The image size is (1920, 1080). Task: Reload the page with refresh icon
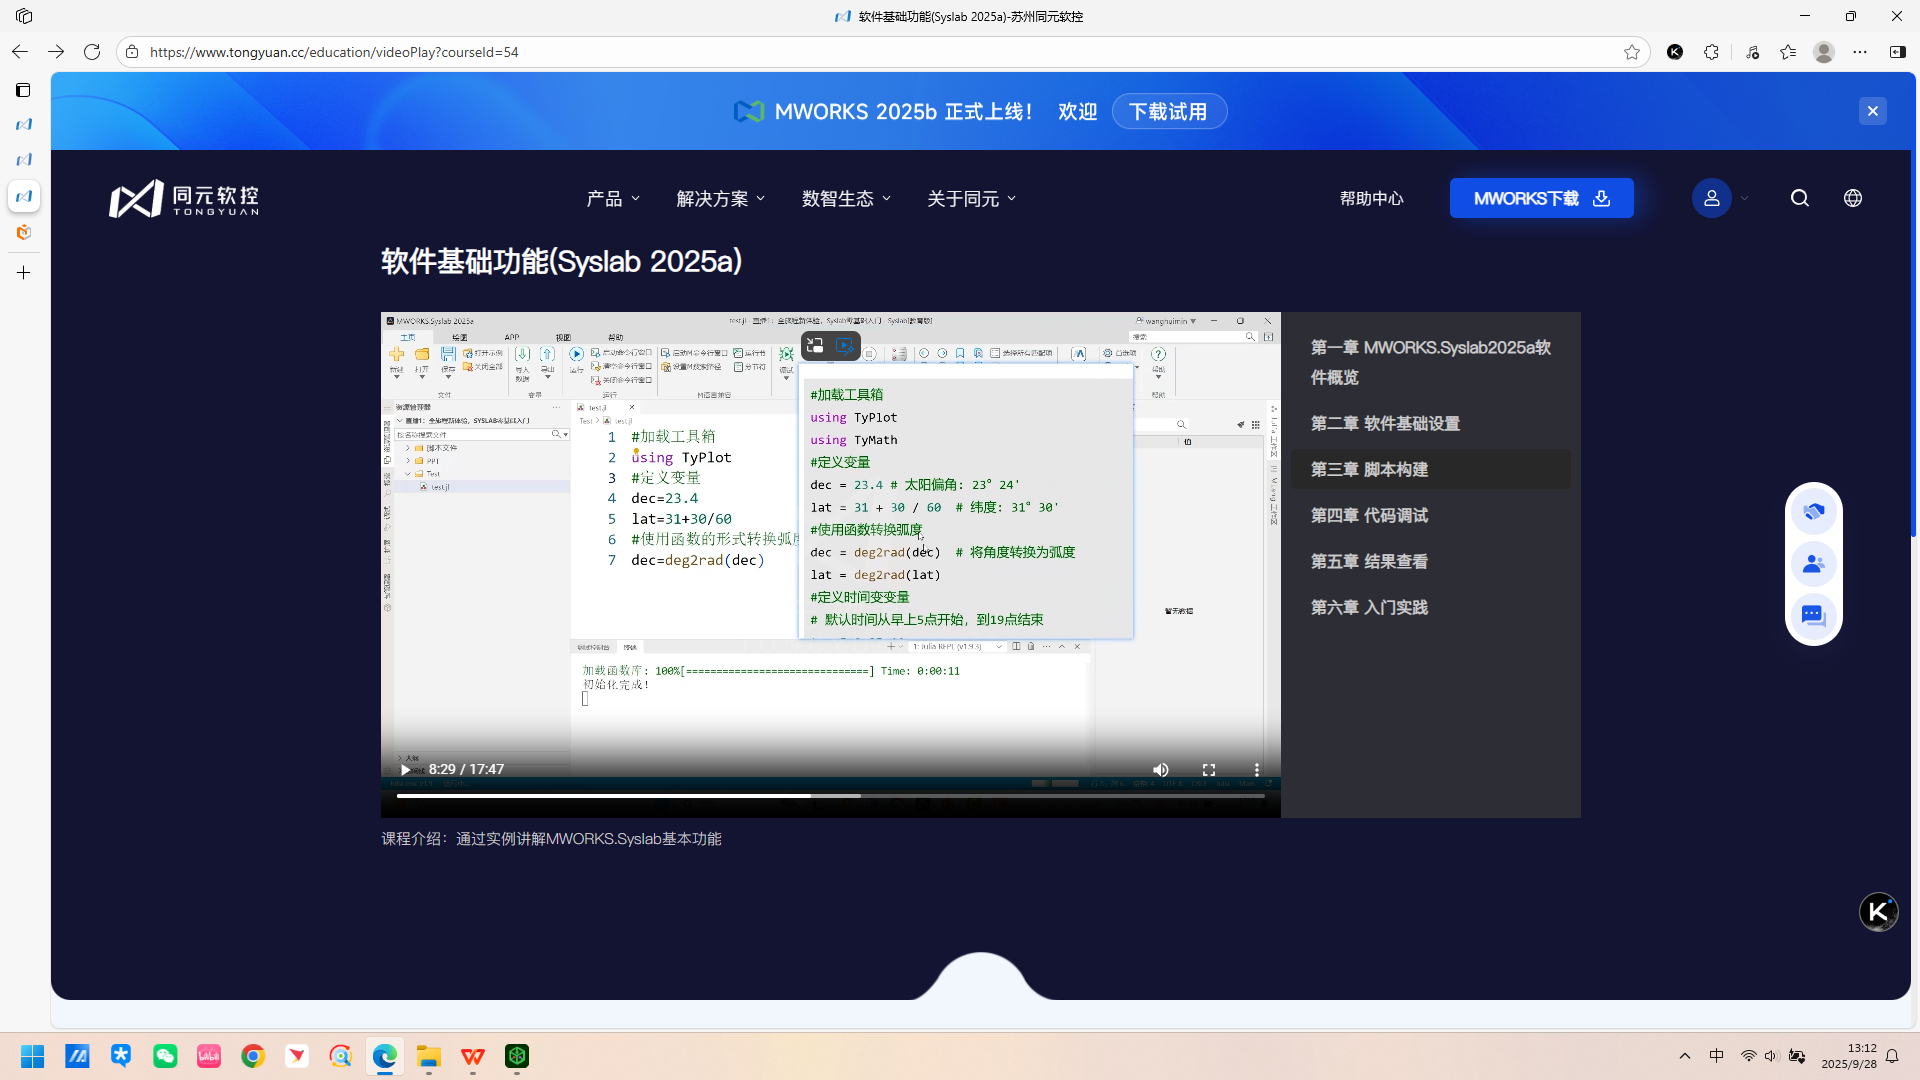pyautogui.click(x=92, y=52)
